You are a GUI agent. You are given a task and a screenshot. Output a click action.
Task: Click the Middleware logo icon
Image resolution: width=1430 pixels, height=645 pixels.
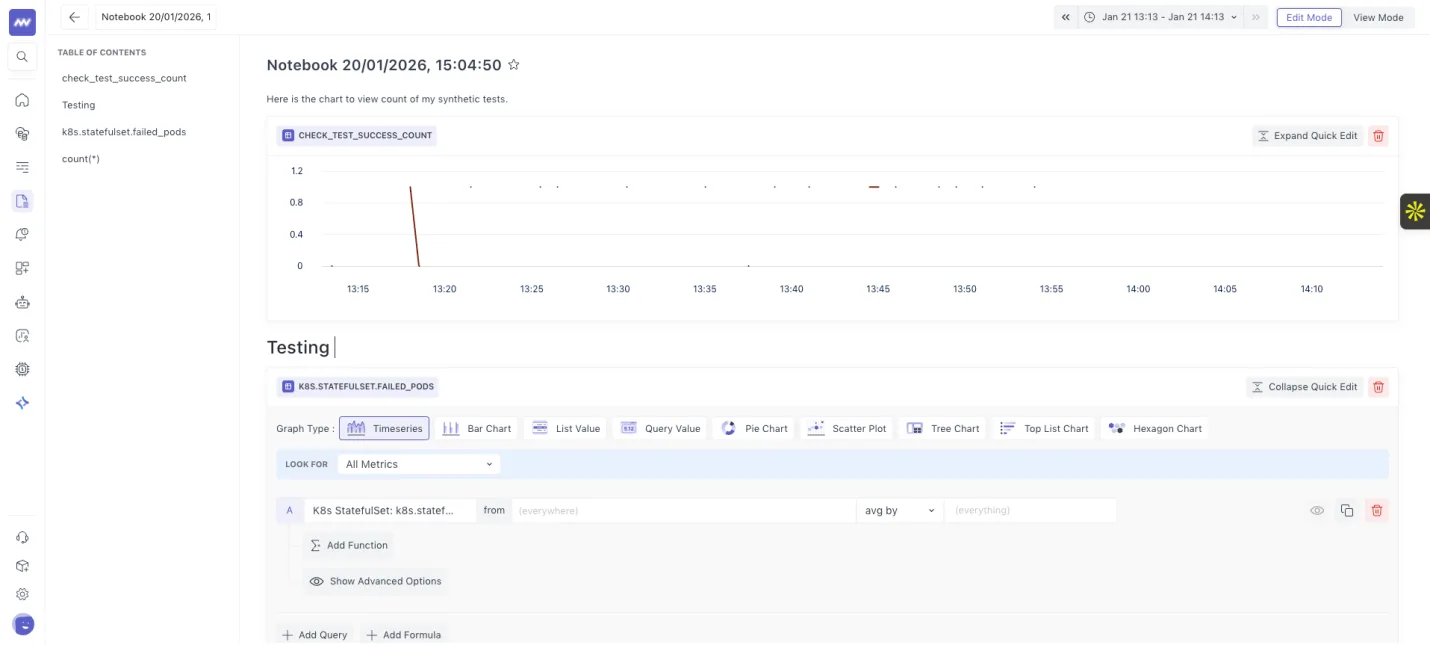point(22,20)
